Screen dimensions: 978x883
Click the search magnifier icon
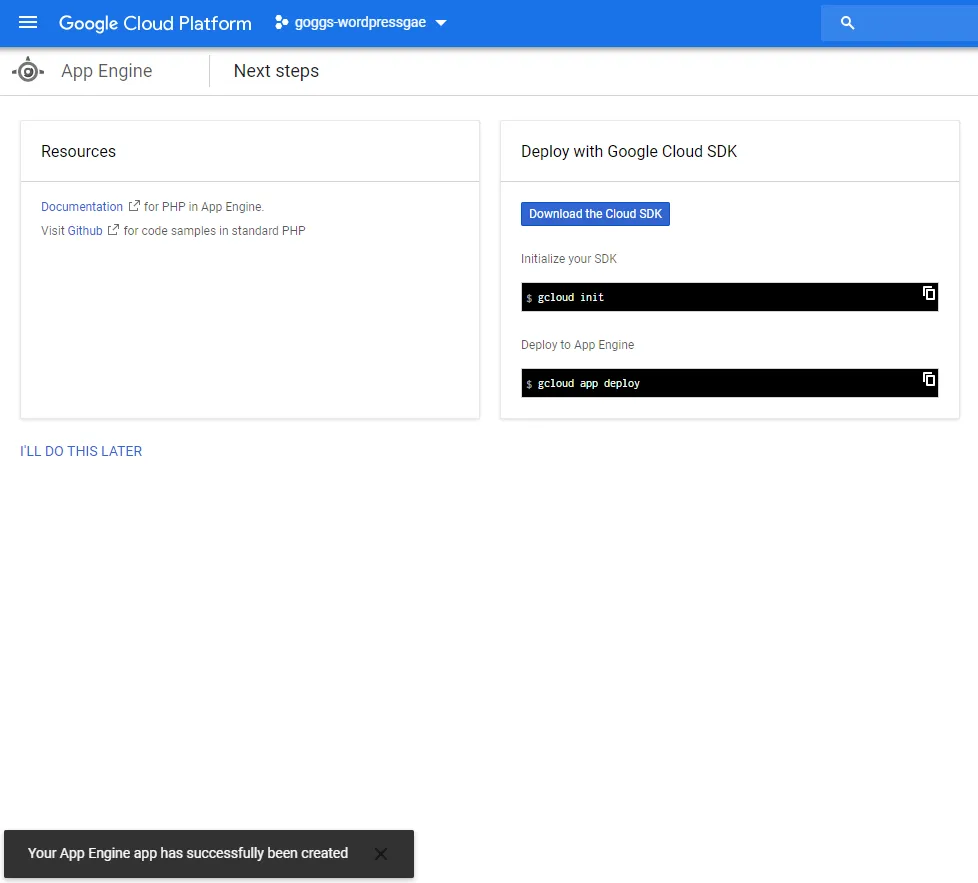pyautogui.click(x=846, y=22)
